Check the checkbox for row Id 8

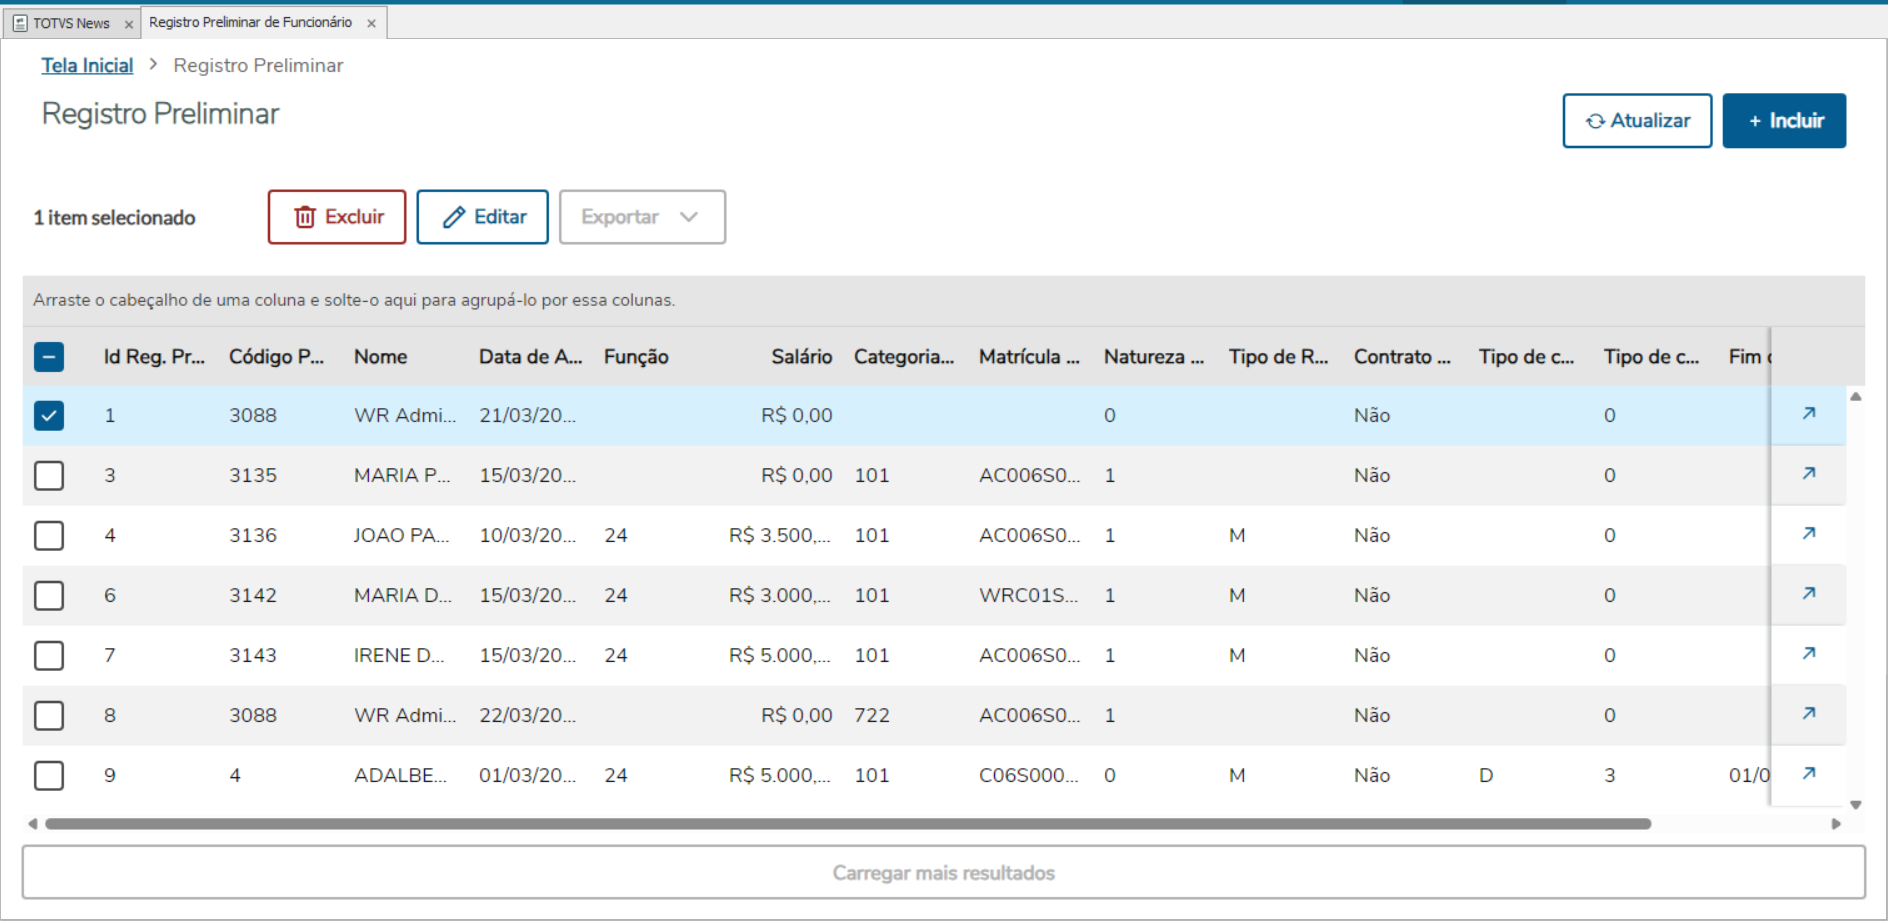[49, 715]
